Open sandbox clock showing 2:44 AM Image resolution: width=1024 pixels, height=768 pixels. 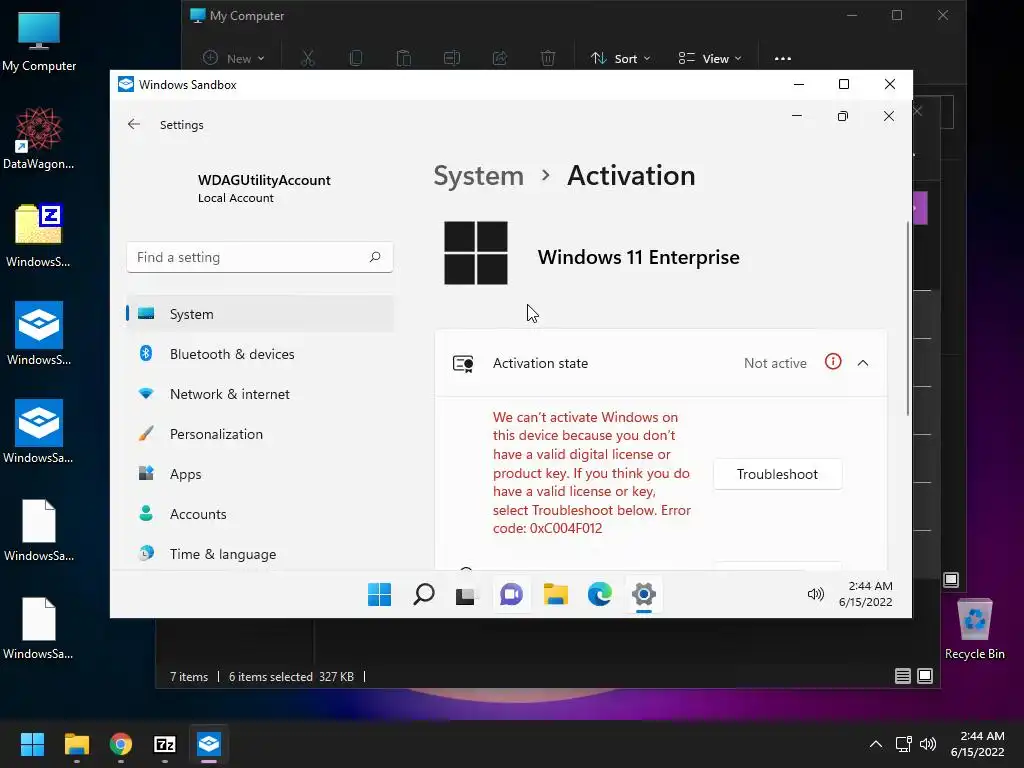(866, 594)
